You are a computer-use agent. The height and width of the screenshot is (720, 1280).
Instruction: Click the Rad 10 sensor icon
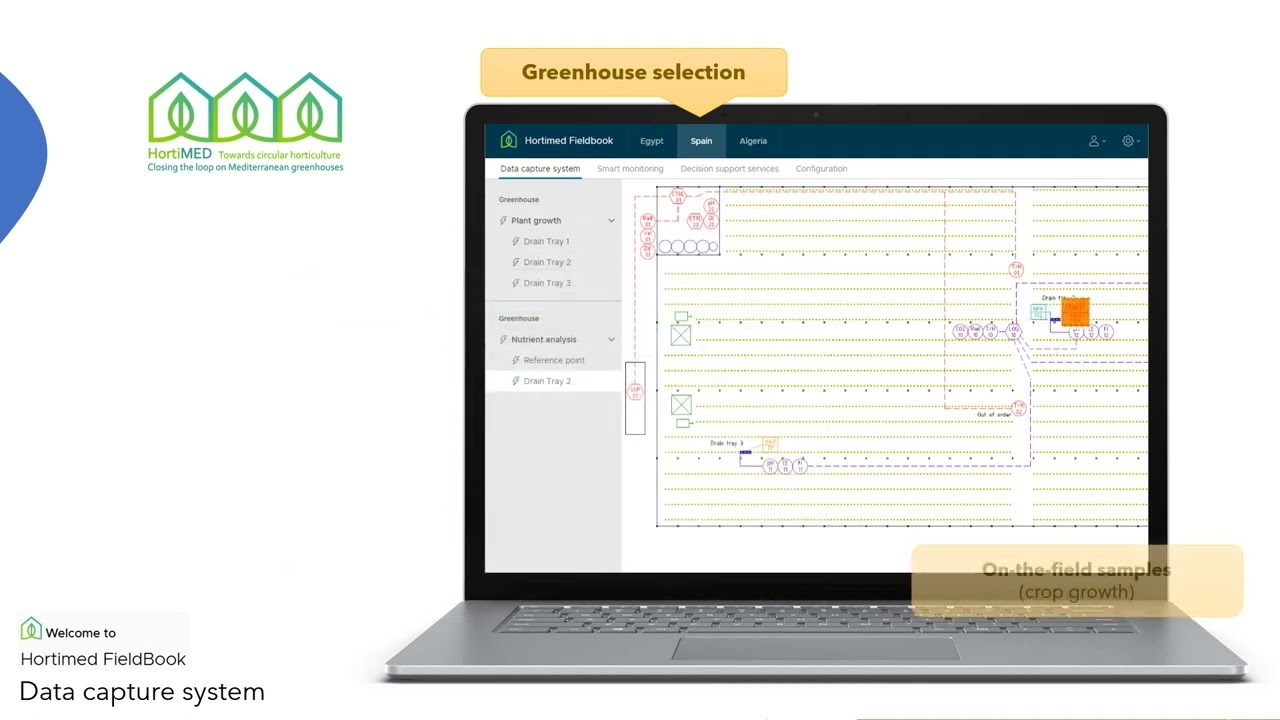point(975,331)
